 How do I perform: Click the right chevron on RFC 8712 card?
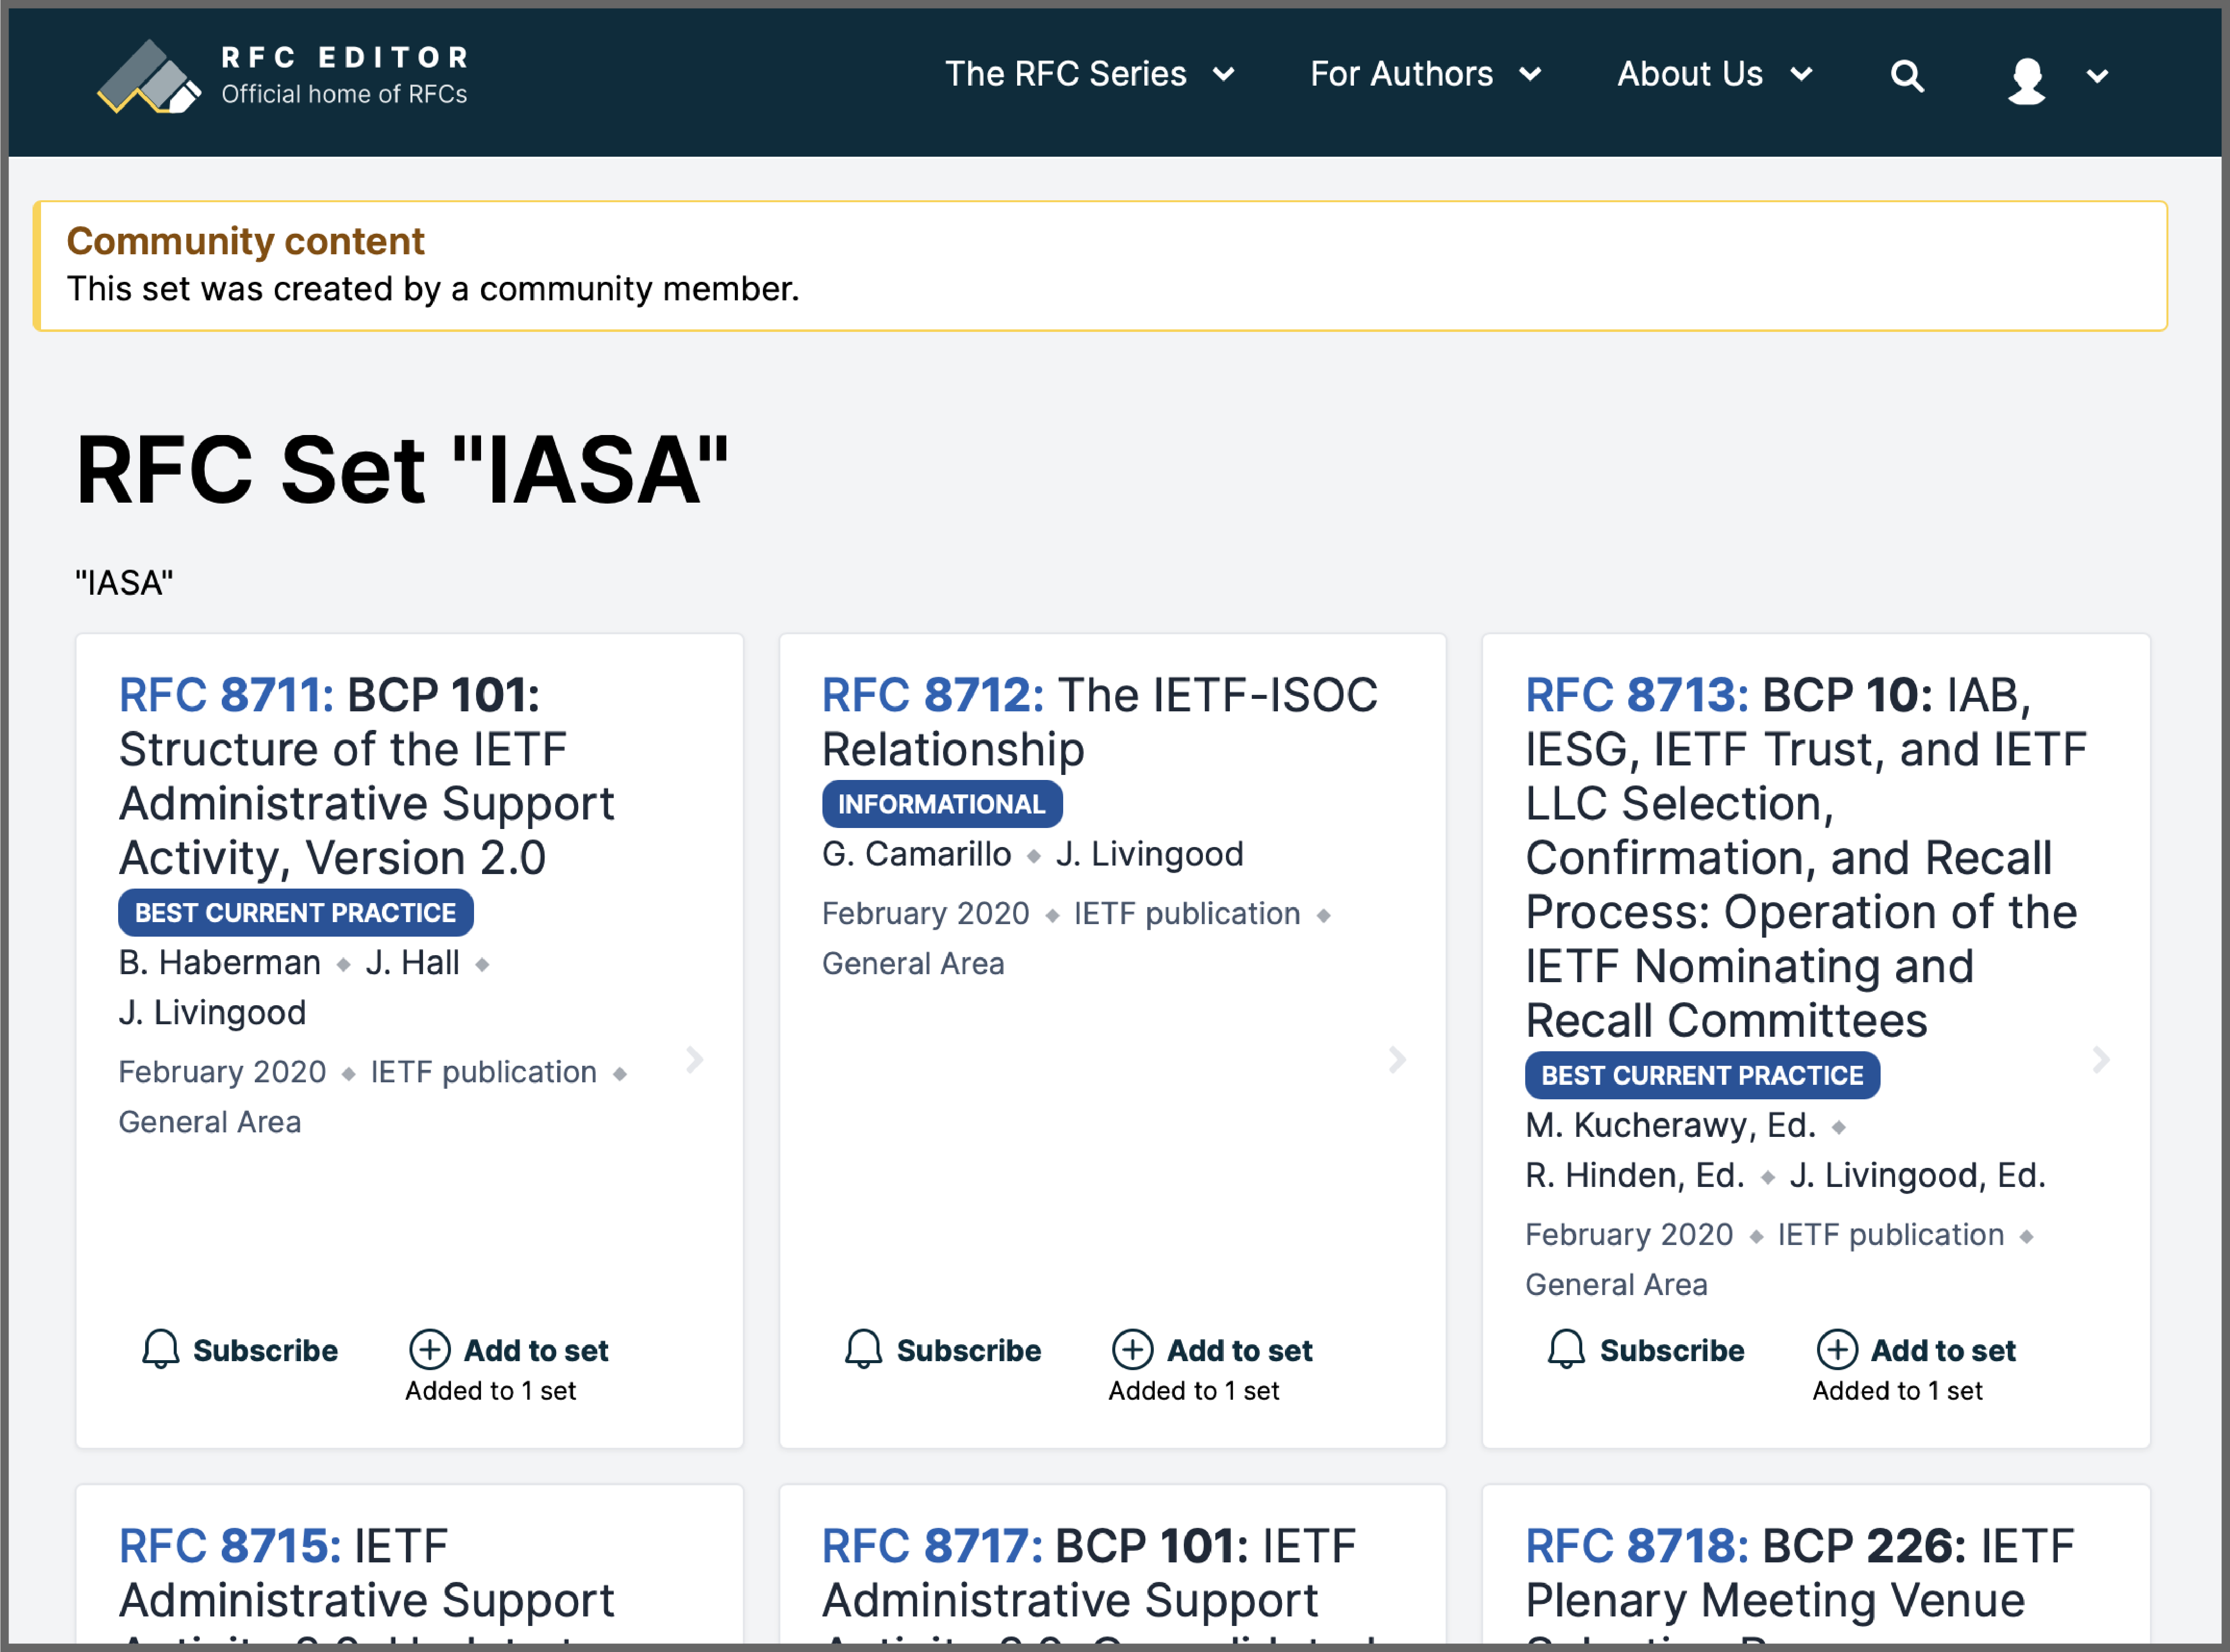pos(1397,1059)
